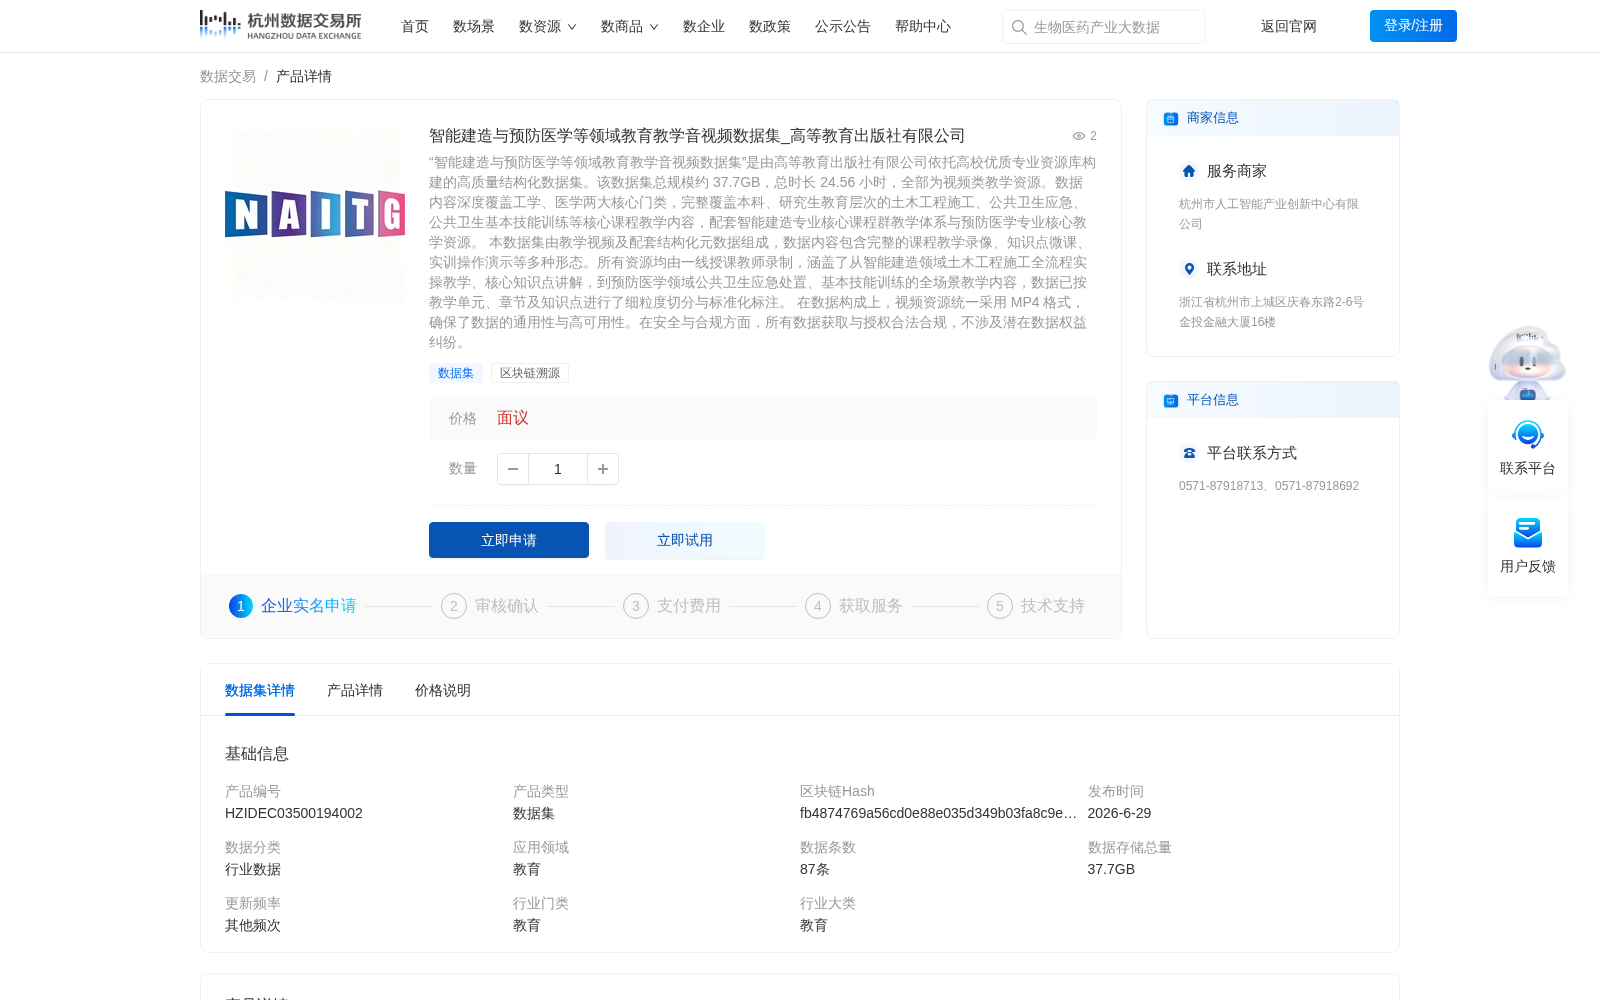Open the 首页 nav item
The height and width of the screenshot is (1000, 1600).
[x=415, y=27]
